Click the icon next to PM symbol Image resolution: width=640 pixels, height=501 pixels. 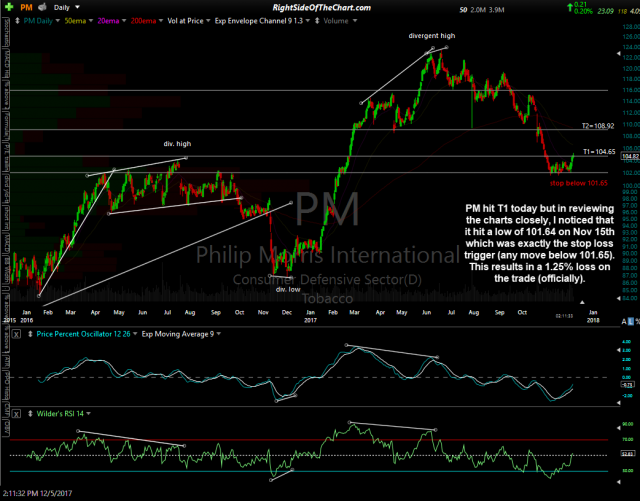coord(42,7)
